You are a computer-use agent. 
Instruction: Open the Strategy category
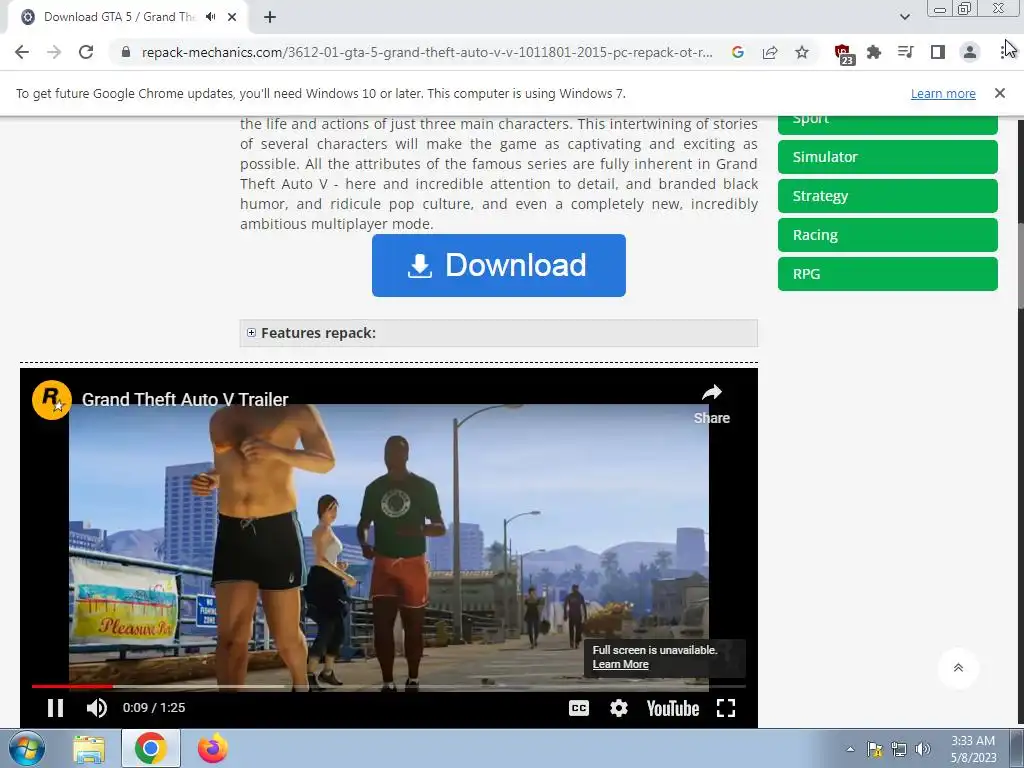(888, 196)
